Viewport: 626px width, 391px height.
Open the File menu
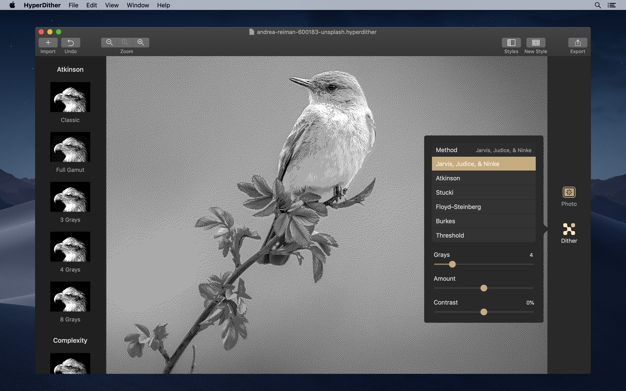(x=73, y=5)
